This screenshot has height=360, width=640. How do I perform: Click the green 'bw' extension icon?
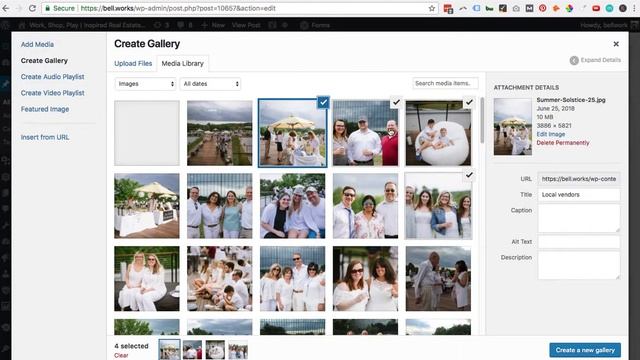489,8
